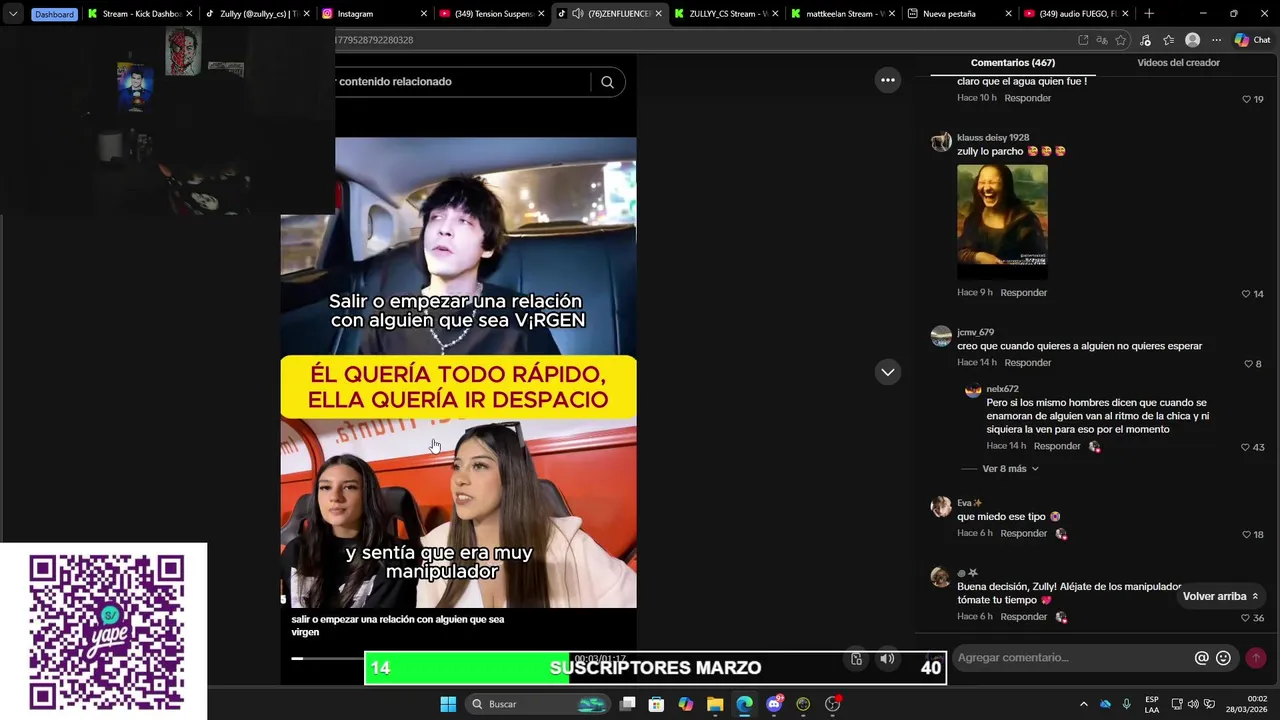Click the Windows taskbar Buscar search box
Viewport: 1280px width, 720px height.
(x=539, y=704)
